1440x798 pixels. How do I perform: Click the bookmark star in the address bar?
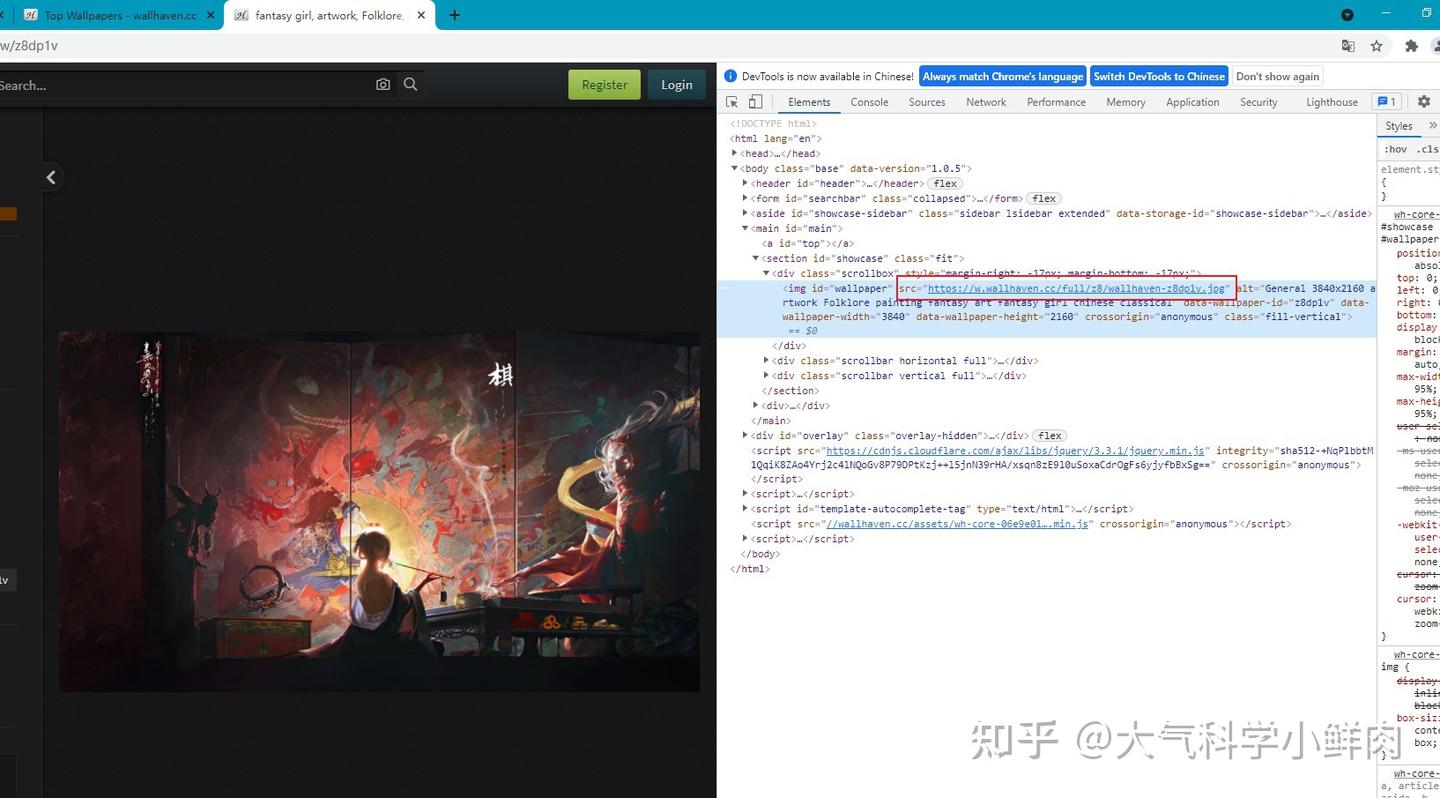click(1376, 46)
